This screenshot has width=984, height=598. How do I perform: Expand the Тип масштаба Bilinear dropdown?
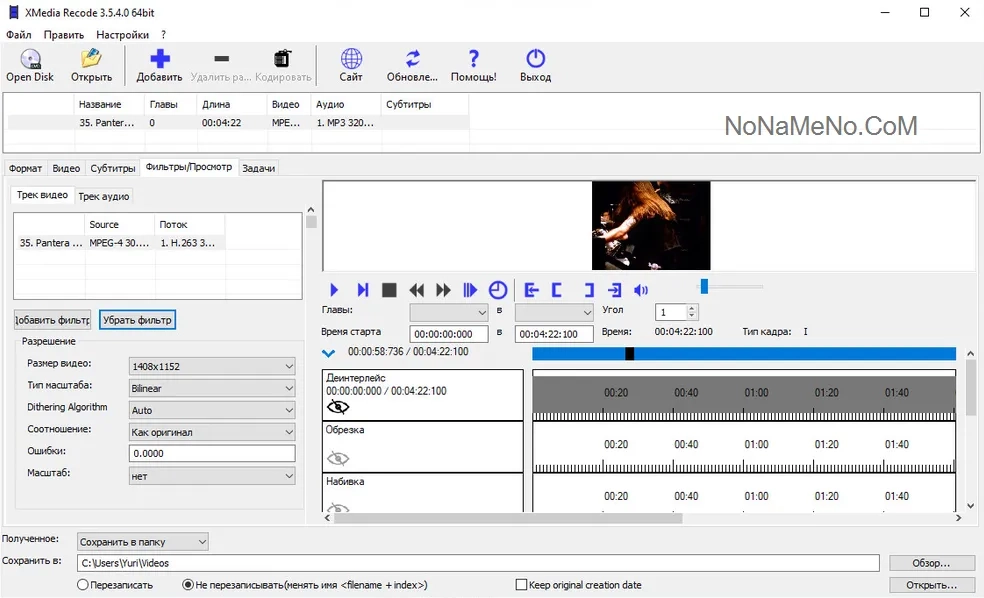tap(212, 388)
